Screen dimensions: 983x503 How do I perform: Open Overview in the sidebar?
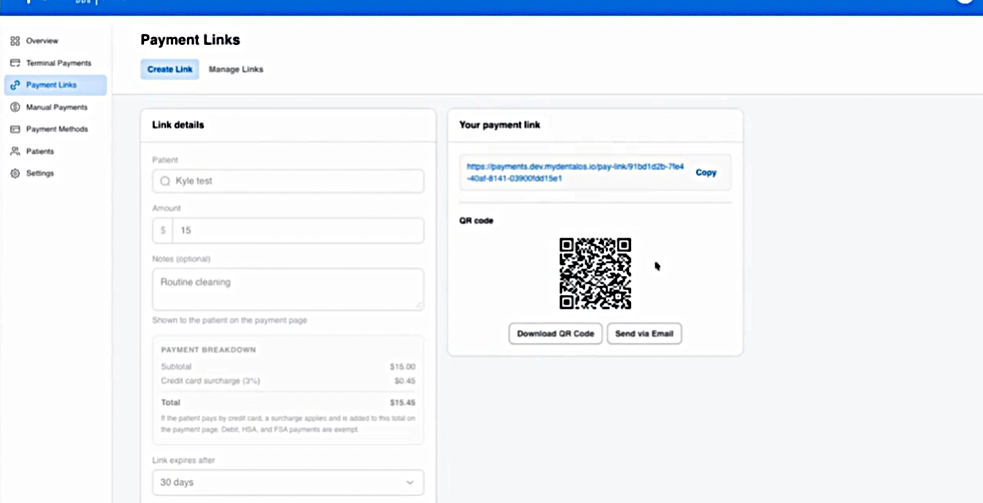tap(55, 41)
